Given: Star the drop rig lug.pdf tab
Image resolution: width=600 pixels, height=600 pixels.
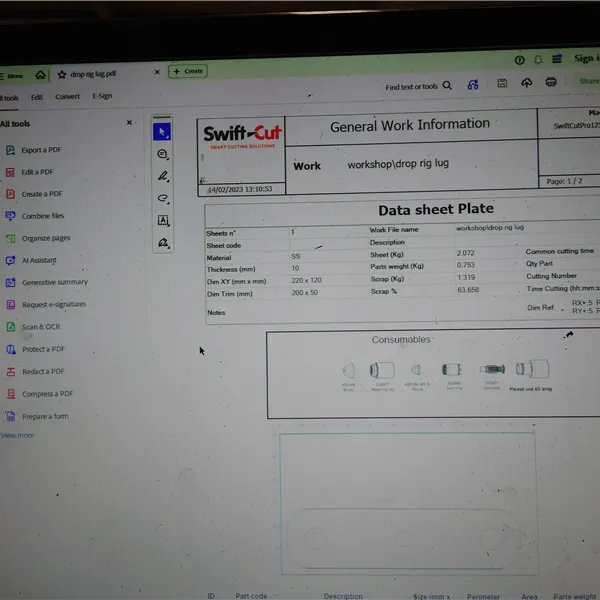Looking at the screenshot, I should click(62, 75).
